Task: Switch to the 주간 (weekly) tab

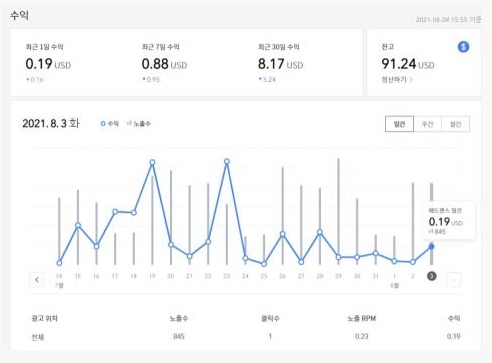Action: pyautogui.click(x=427, y=124)
